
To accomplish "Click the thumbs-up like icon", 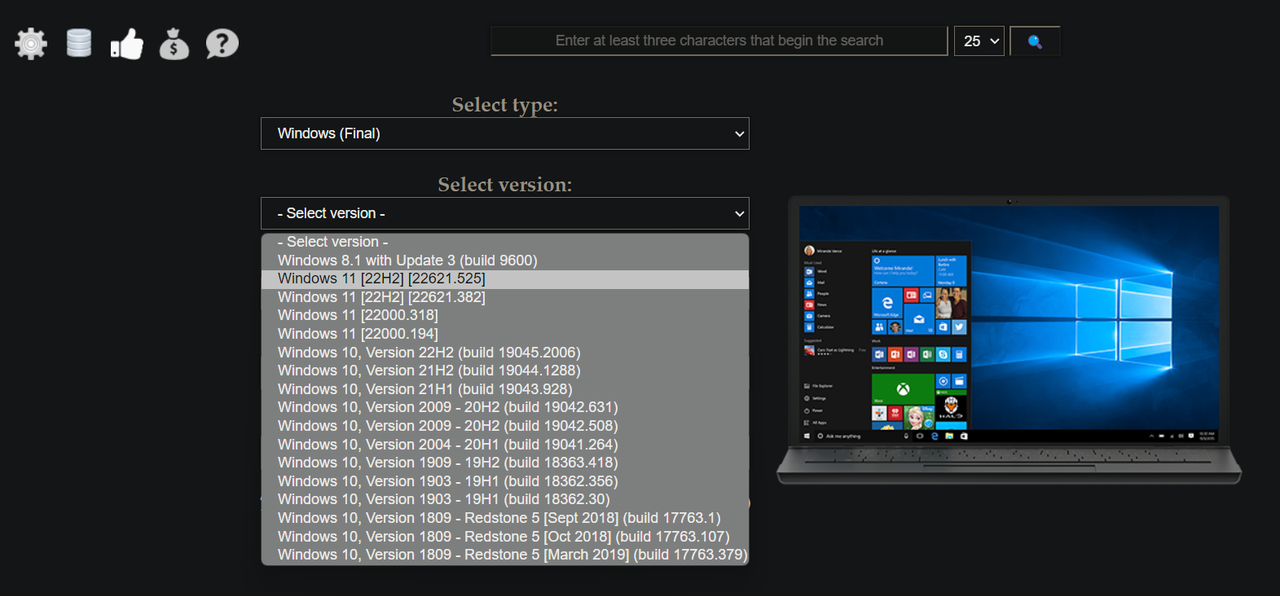I will click(127, 43).
